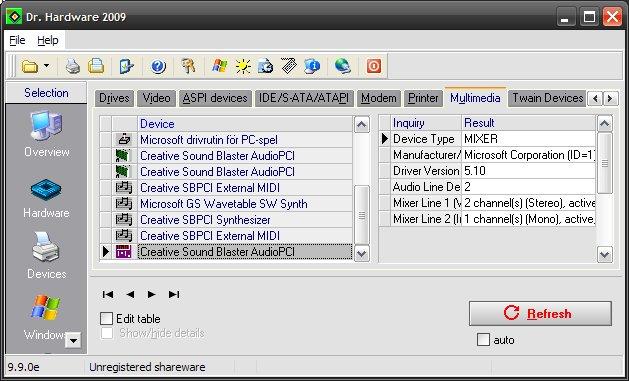Viewport: 629px width, 381px height.
Task: Click sidebar scroll-down arrow near Windows
Action: tap(73, 340)
